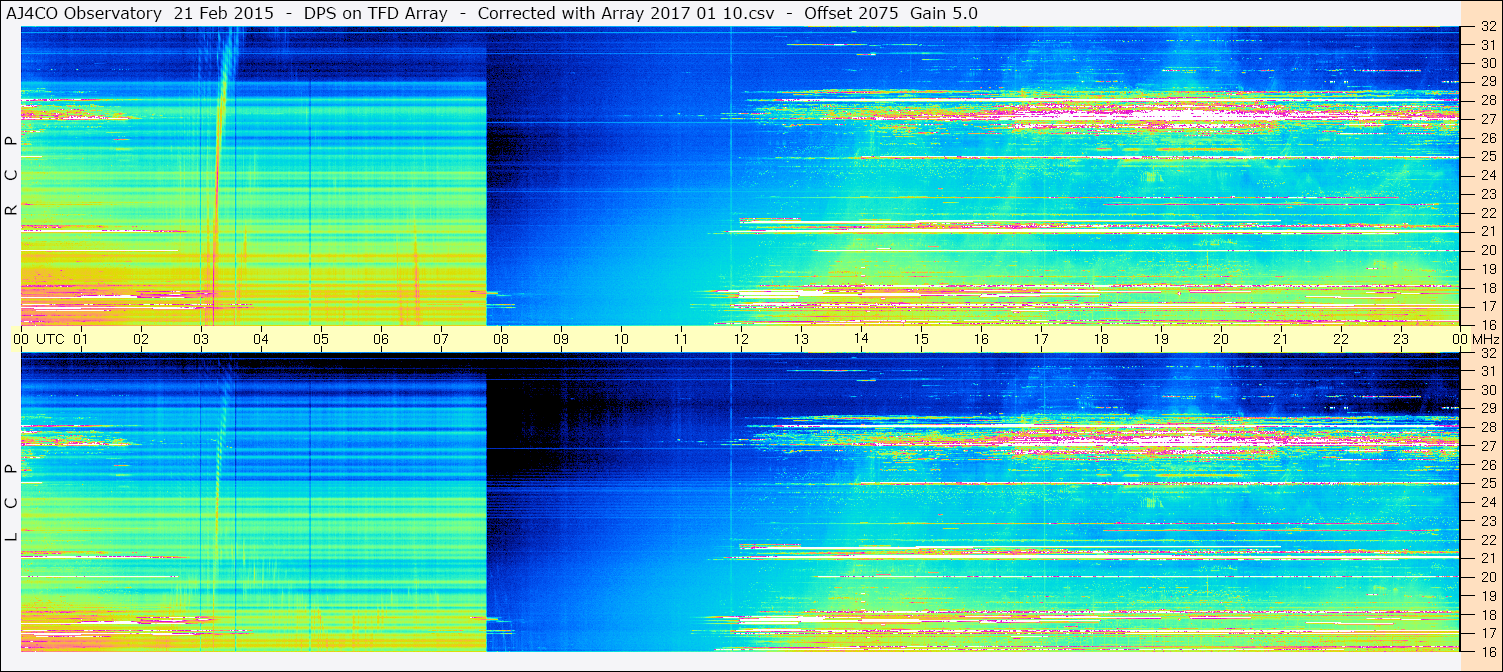Click the vertical "L C P" panel label
This screenshot has height=672, width=1503.
coord(11,503)
